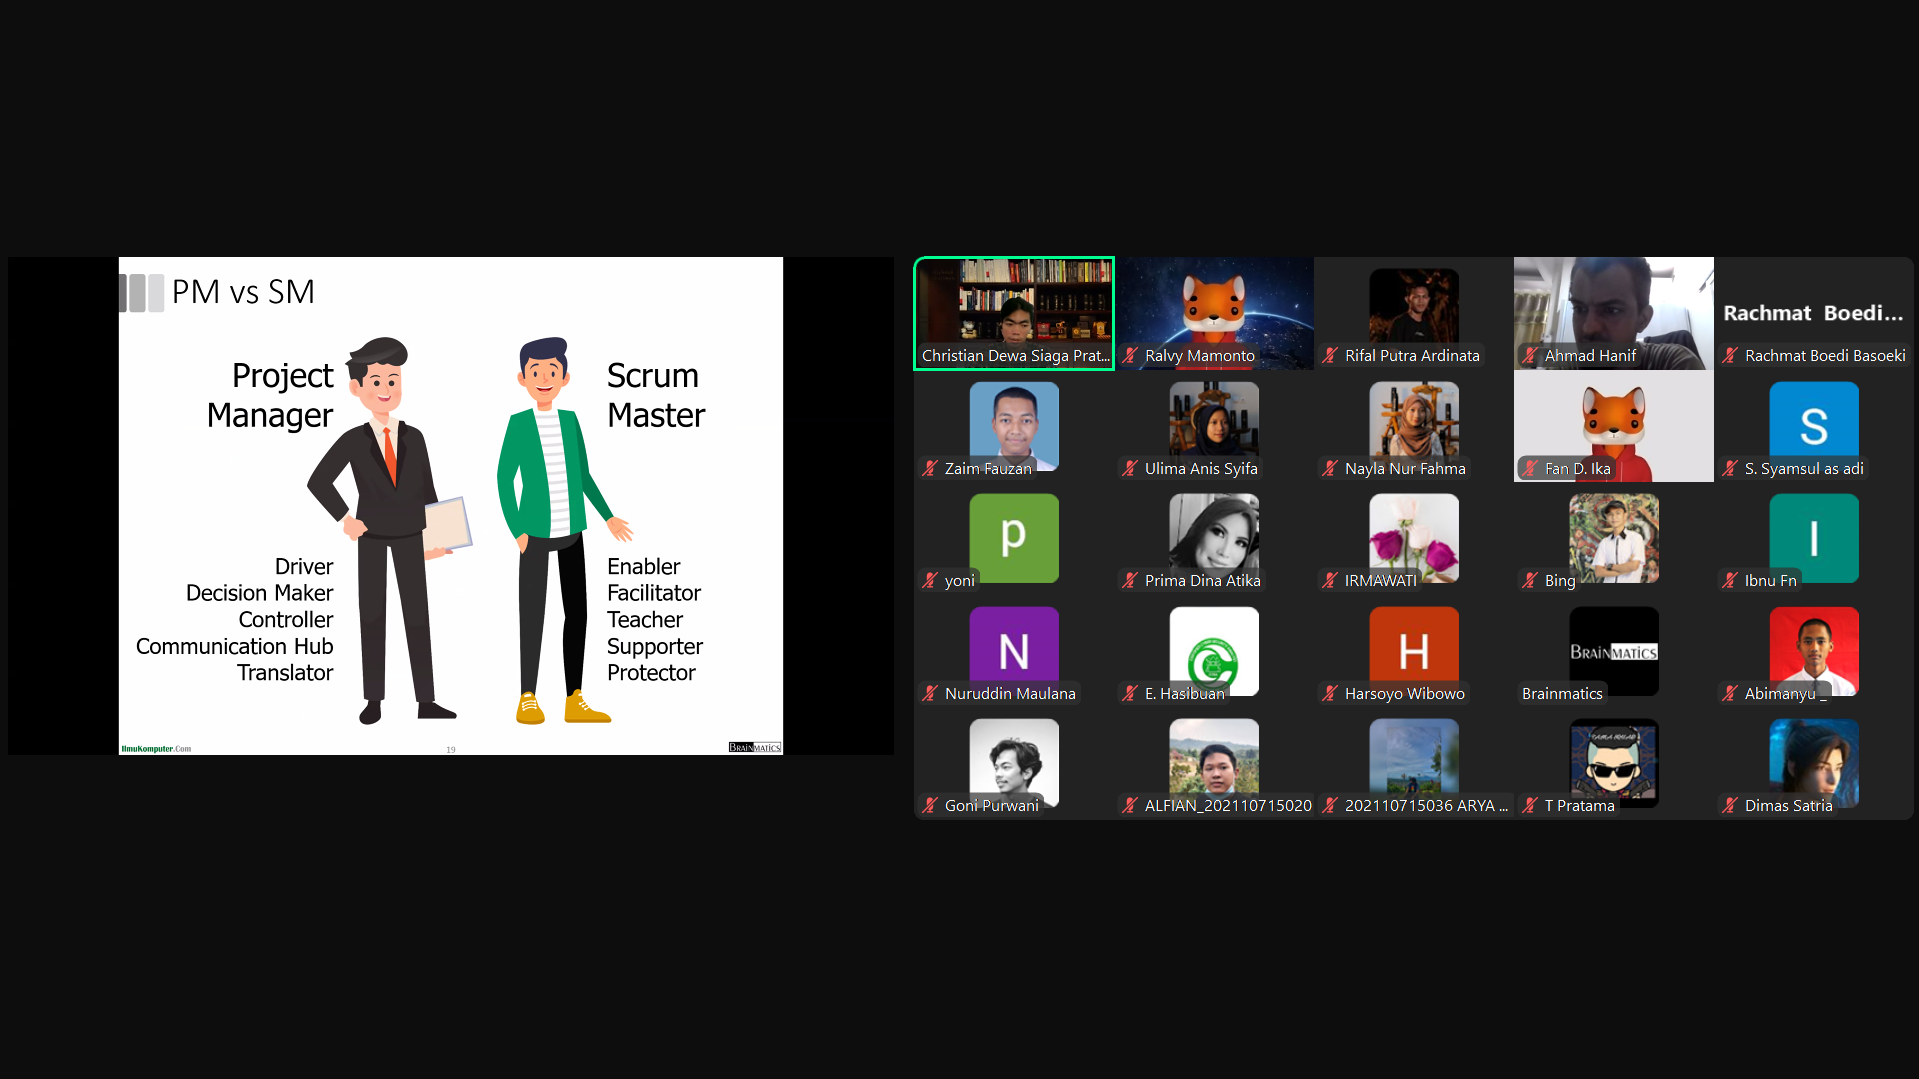
Task: Click the muted microphone icon next to Ahmad Hanif
Action: point(1530,356)
